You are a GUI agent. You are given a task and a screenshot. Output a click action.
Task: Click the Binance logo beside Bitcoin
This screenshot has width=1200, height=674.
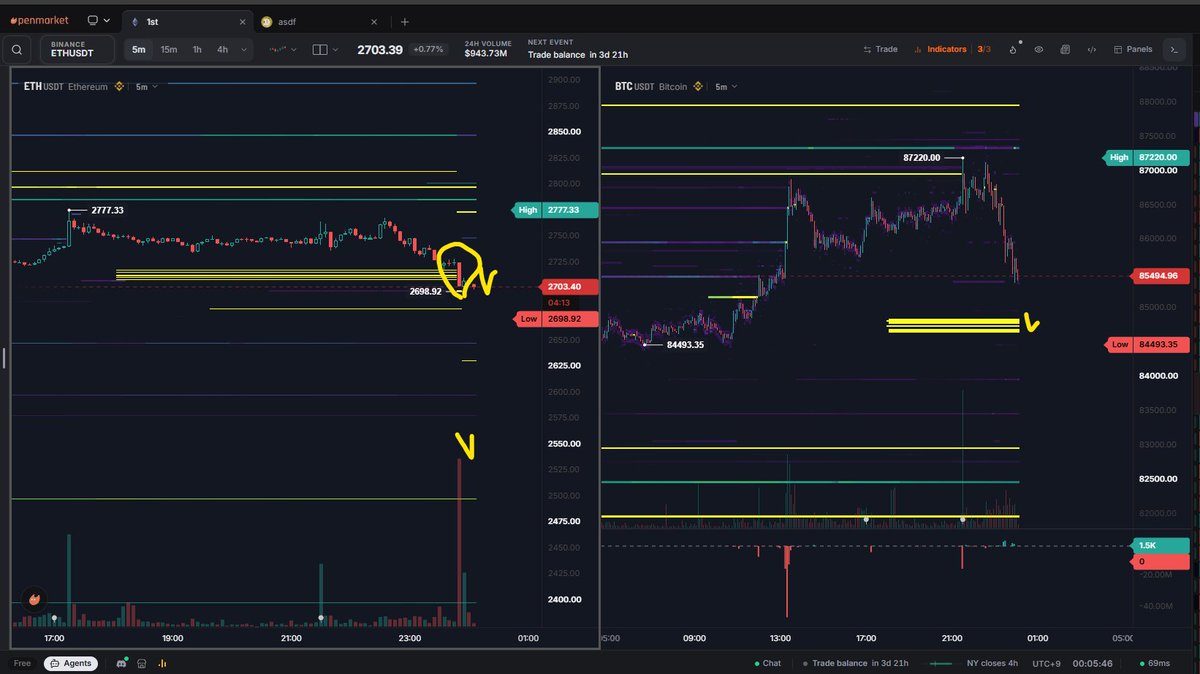pyautogui.click(x=699, y=87)
